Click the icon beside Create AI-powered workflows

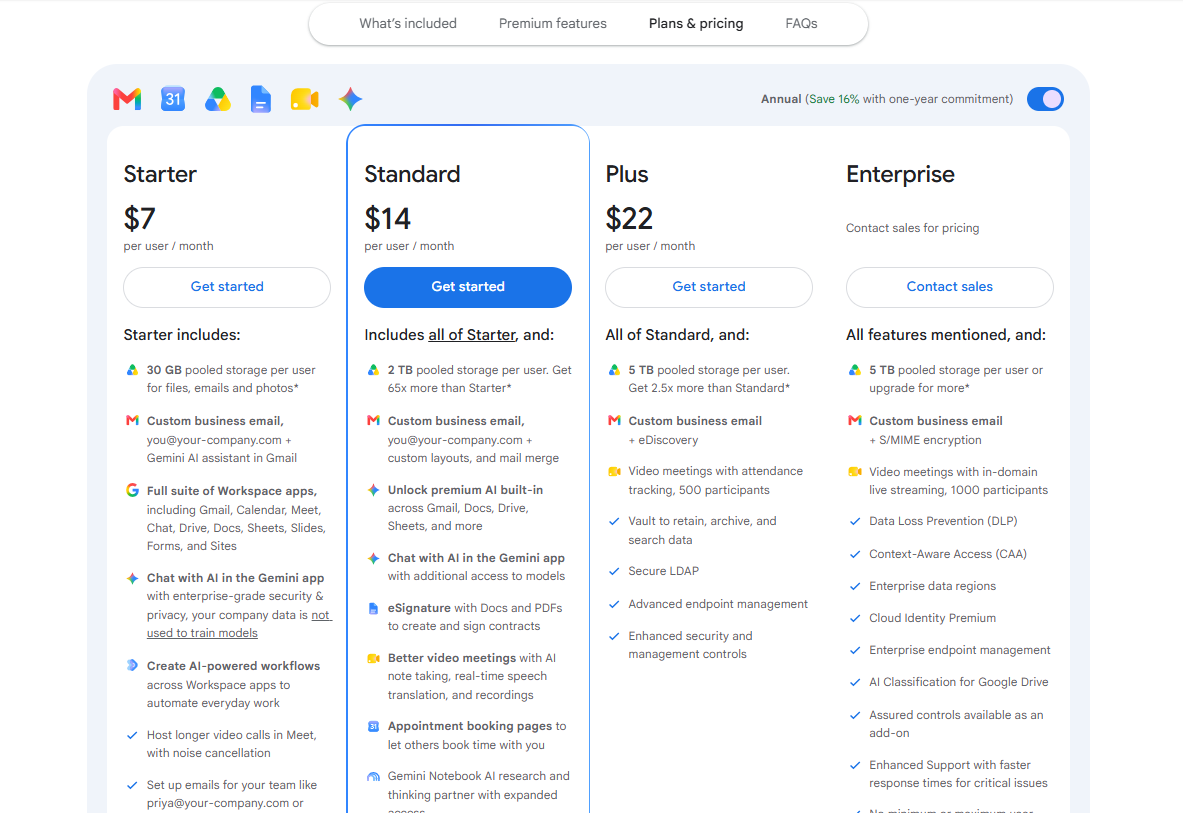click(132, 665)
